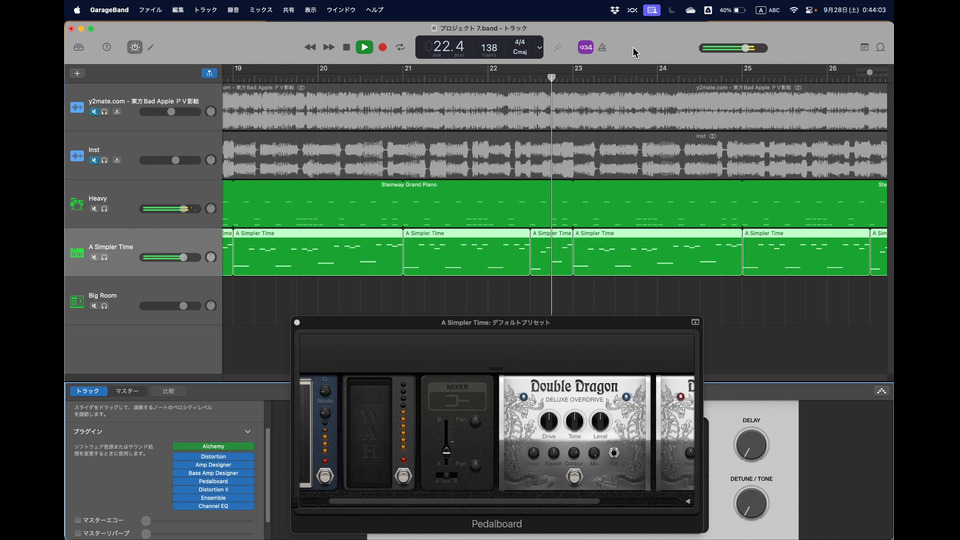Collapse the プラグイン section chevron
960x540 pixels.
[248, 432]
